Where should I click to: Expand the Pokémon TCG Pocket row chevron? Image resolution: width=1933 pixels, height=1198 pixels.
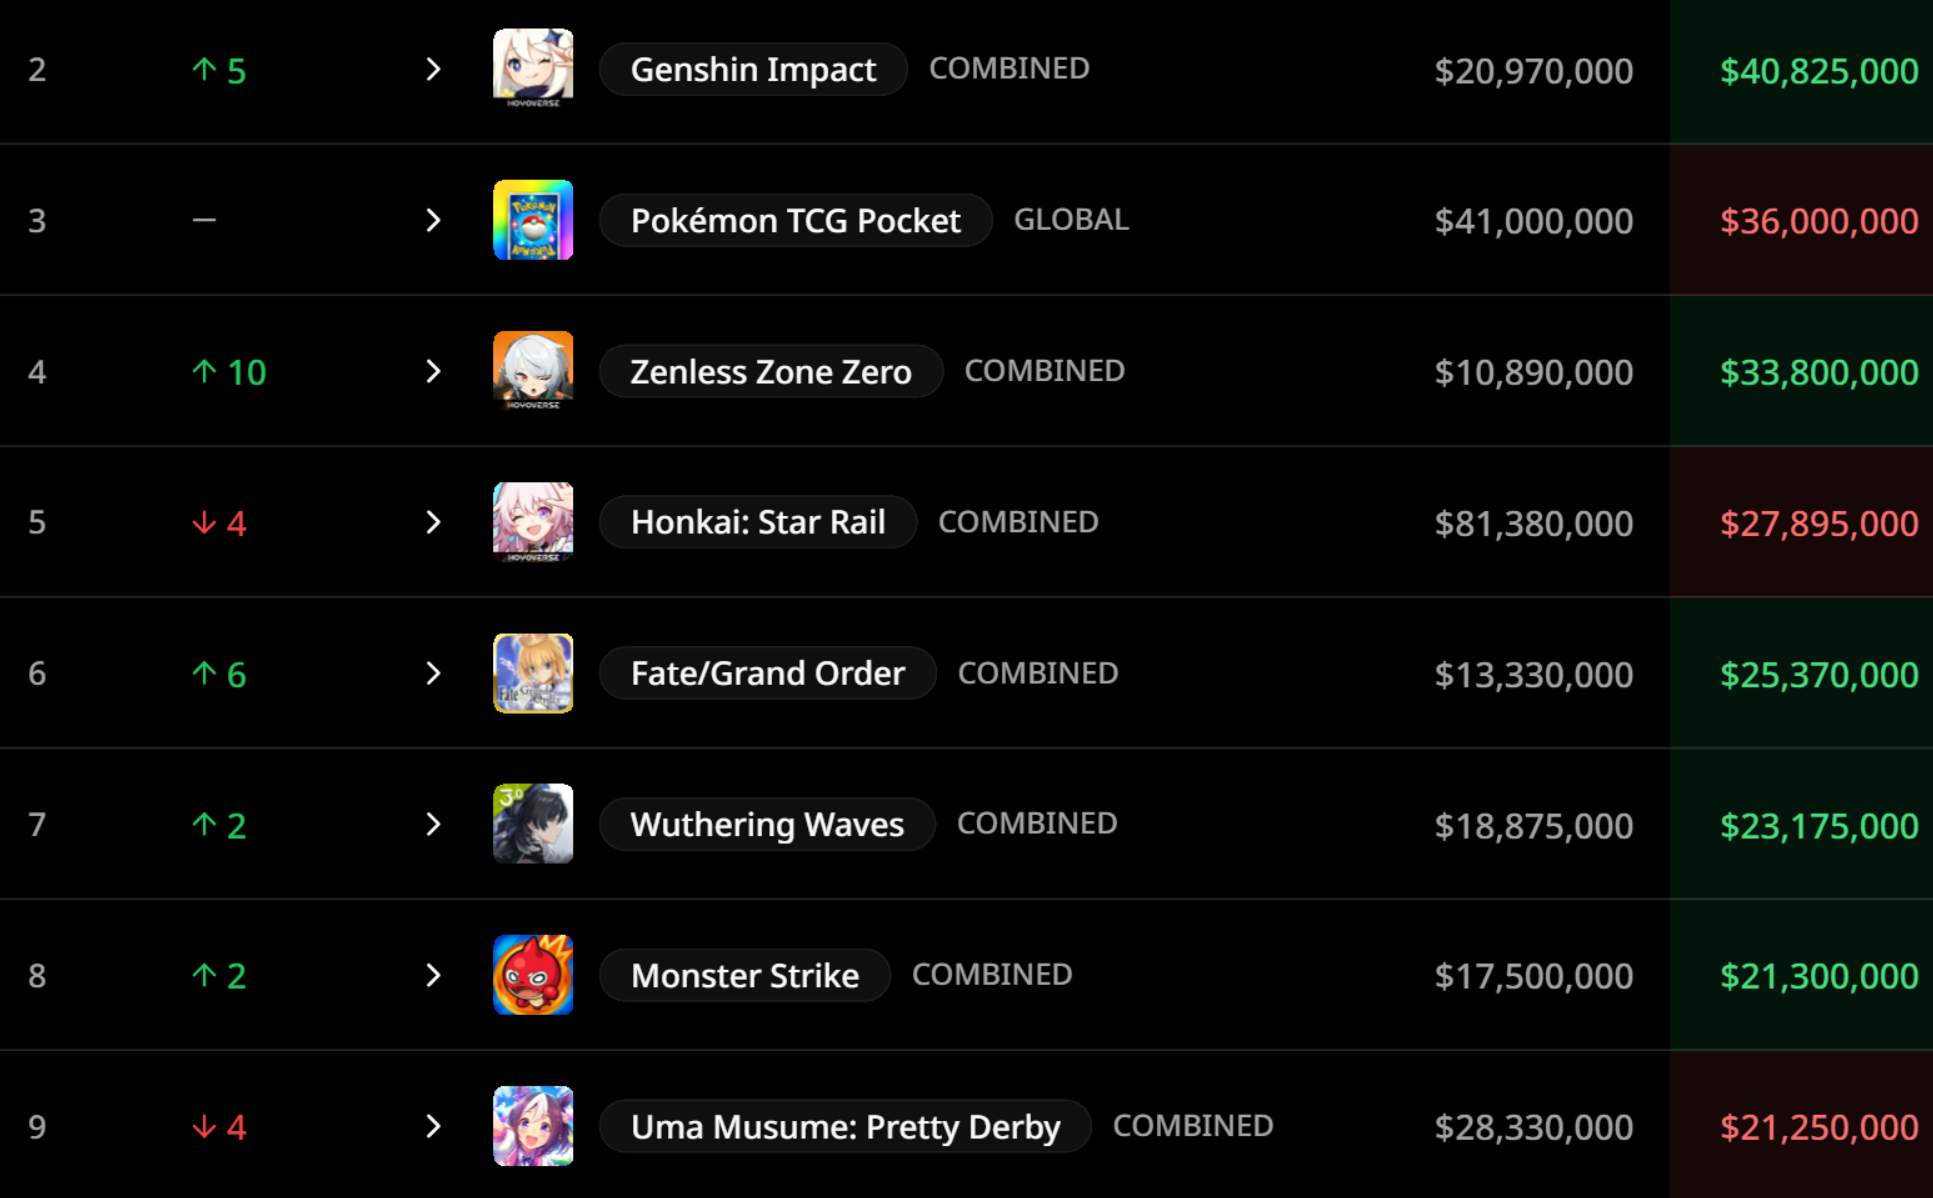tap(433, 220)
